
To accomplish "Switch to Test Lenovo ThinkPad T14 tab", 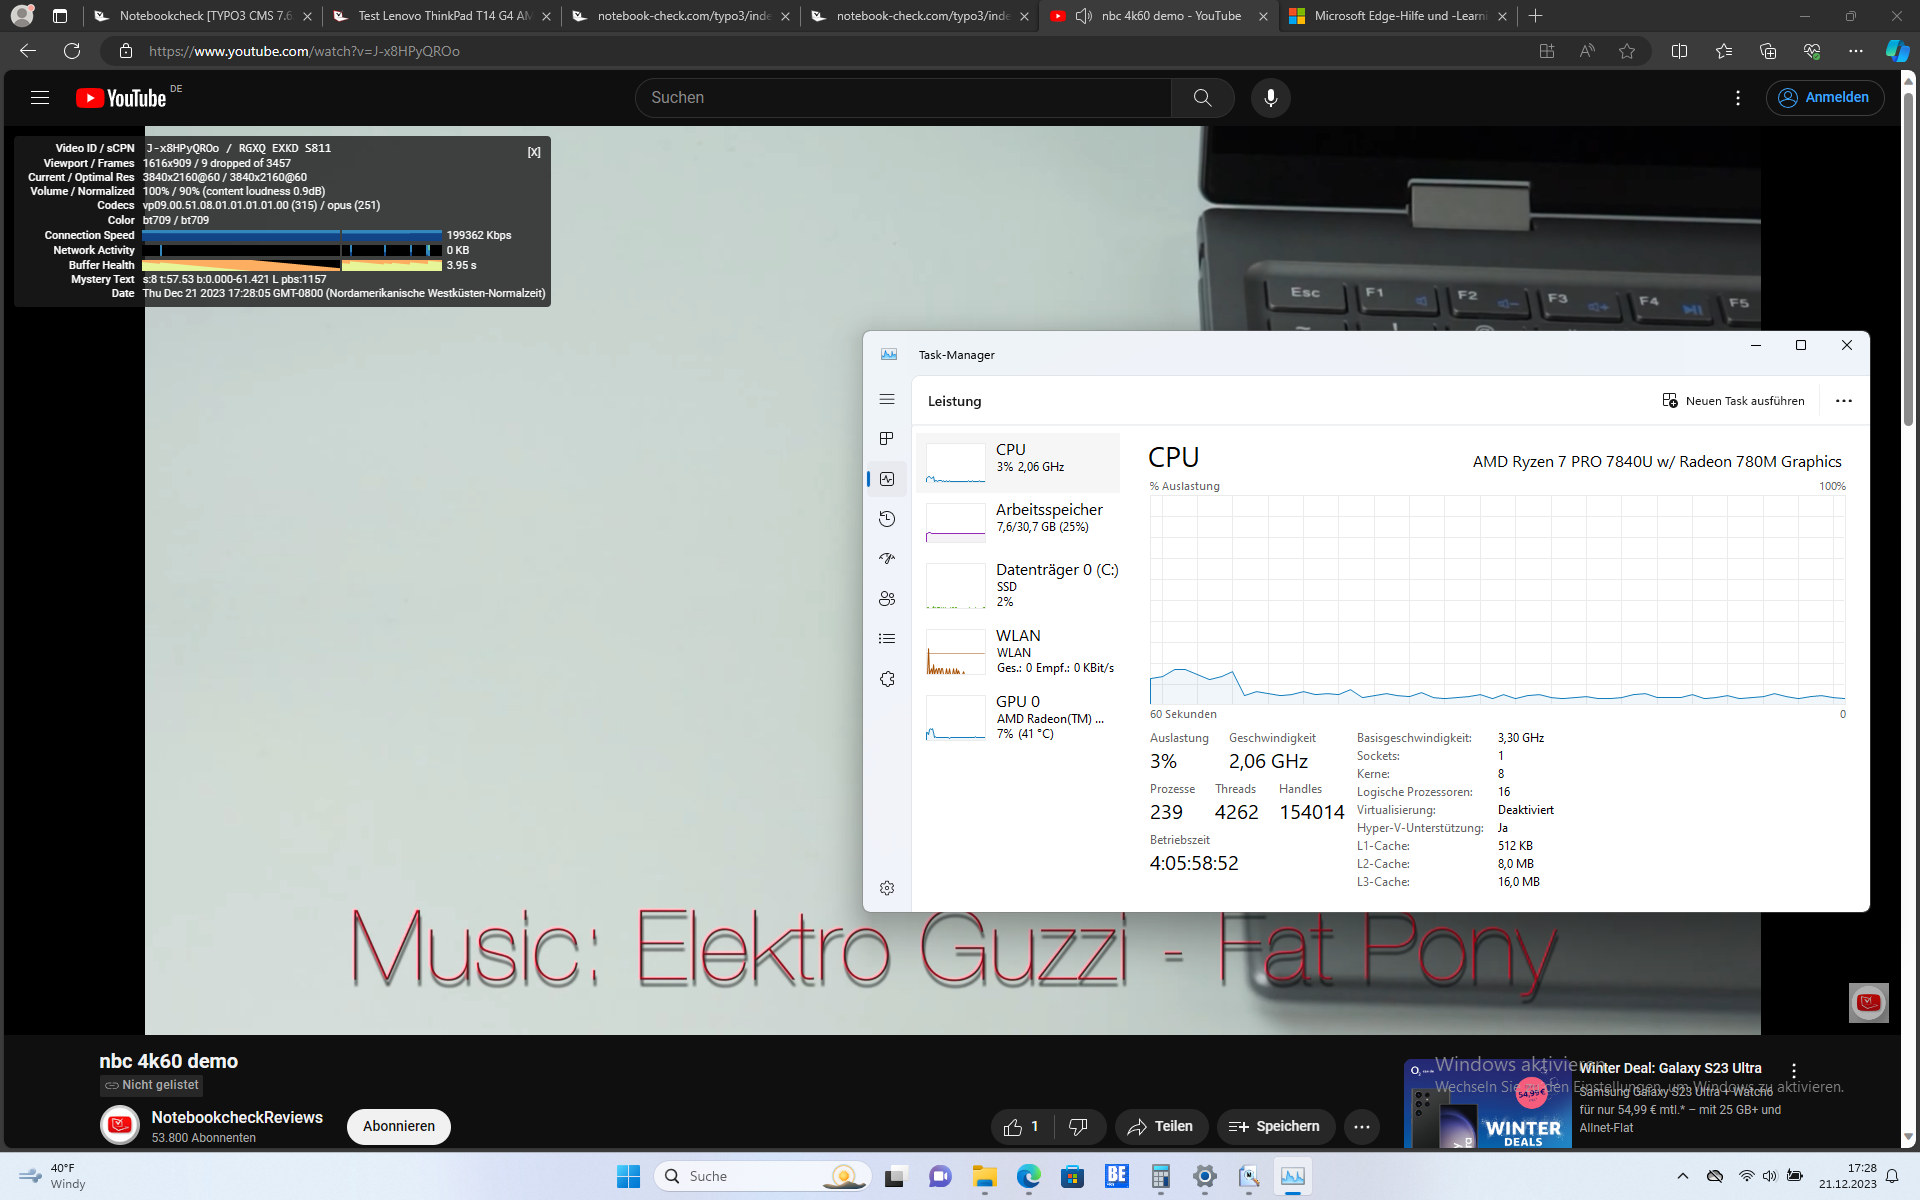I will click(x=441, y=16).
